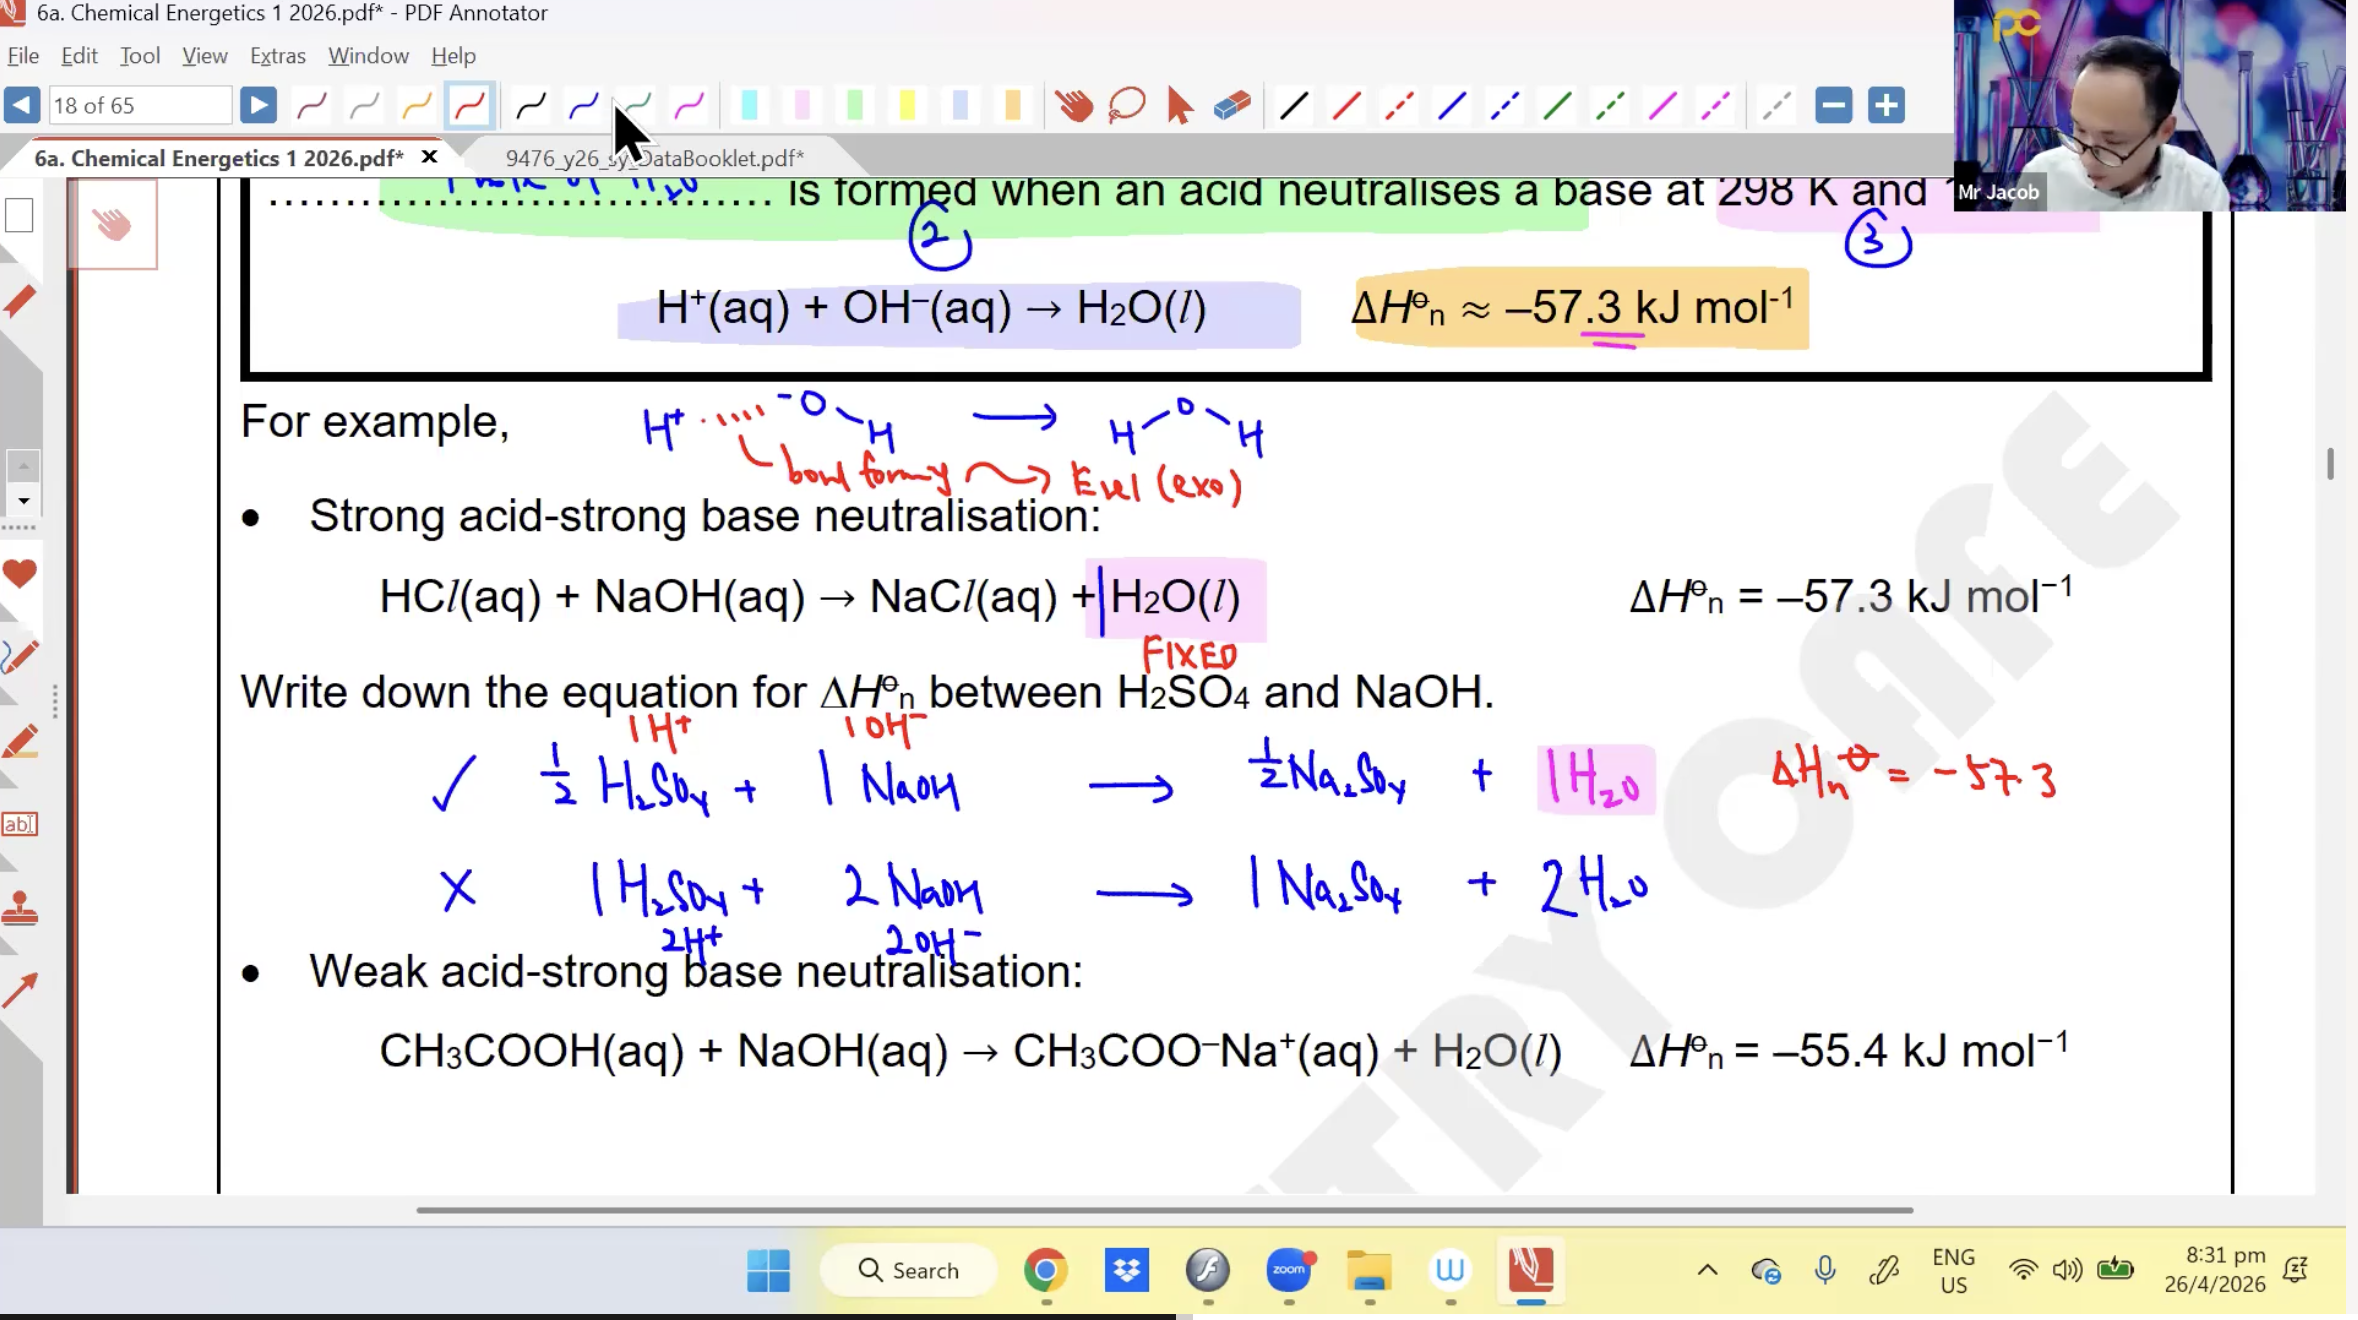The image size is (2358, 1320).
Task: Select the orange curved pen preset
Action: pyautogui.click(x=416, y=105)
